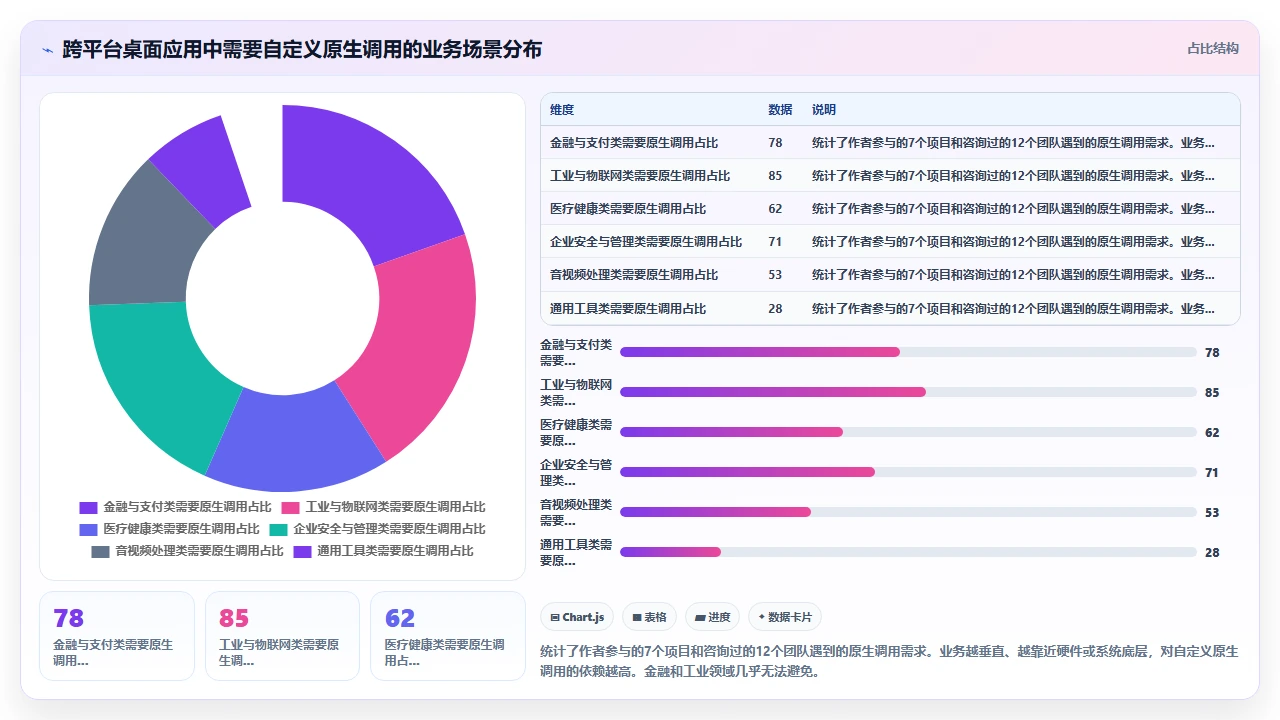This screenshot has width=1280, height=720.
Task: Click the table value 28
Action: [775, 309]
